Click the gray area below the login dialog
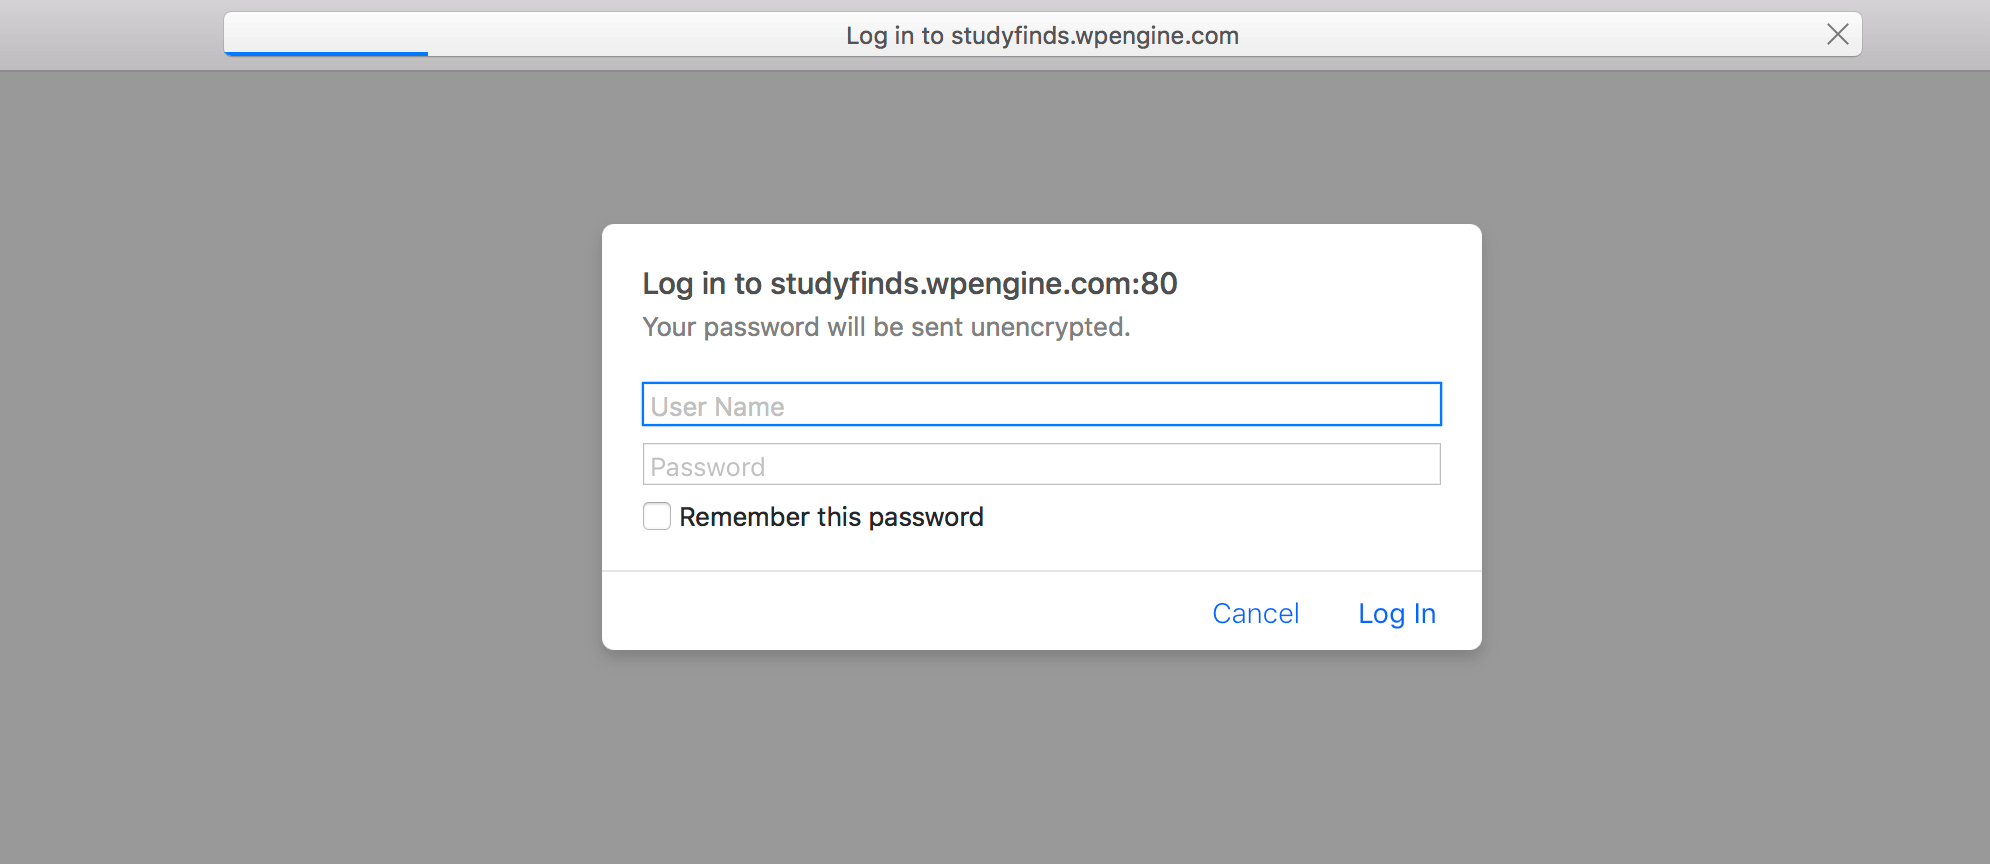The height and width of the screenshot is (864, 1990). point(1041,757)
